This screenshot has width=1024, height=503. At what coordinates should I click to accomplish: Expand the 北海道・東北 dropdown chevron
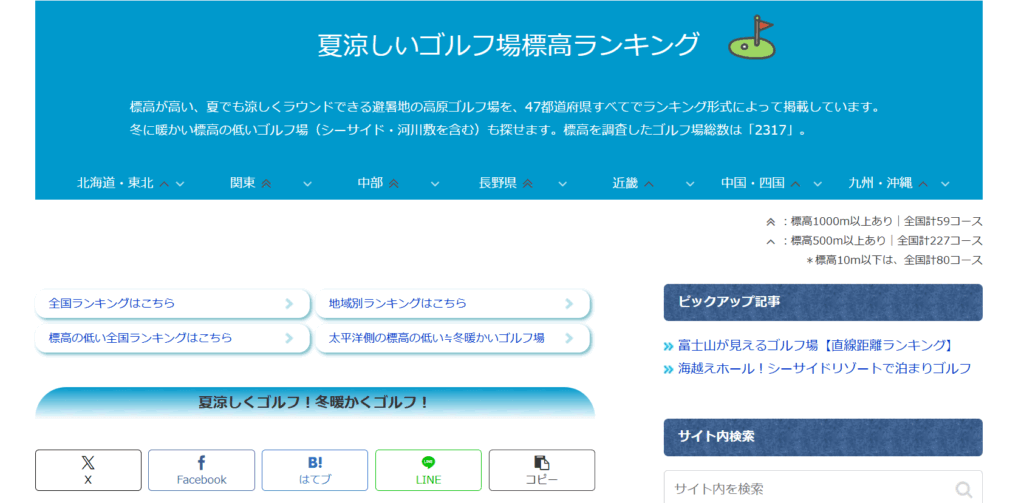coord(181,184)
